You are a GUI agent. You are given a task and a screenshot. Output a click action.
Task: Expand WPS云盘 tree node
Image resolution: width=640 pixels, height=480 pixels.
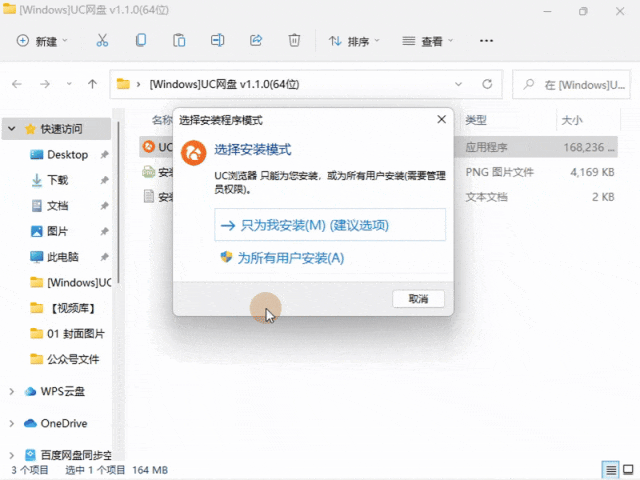(x=11, y=391)
